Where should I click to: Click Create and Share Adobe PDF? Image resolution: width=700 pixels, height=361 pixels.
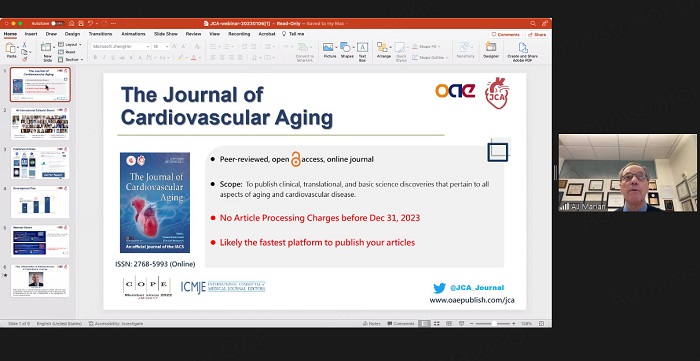[522, 51]
